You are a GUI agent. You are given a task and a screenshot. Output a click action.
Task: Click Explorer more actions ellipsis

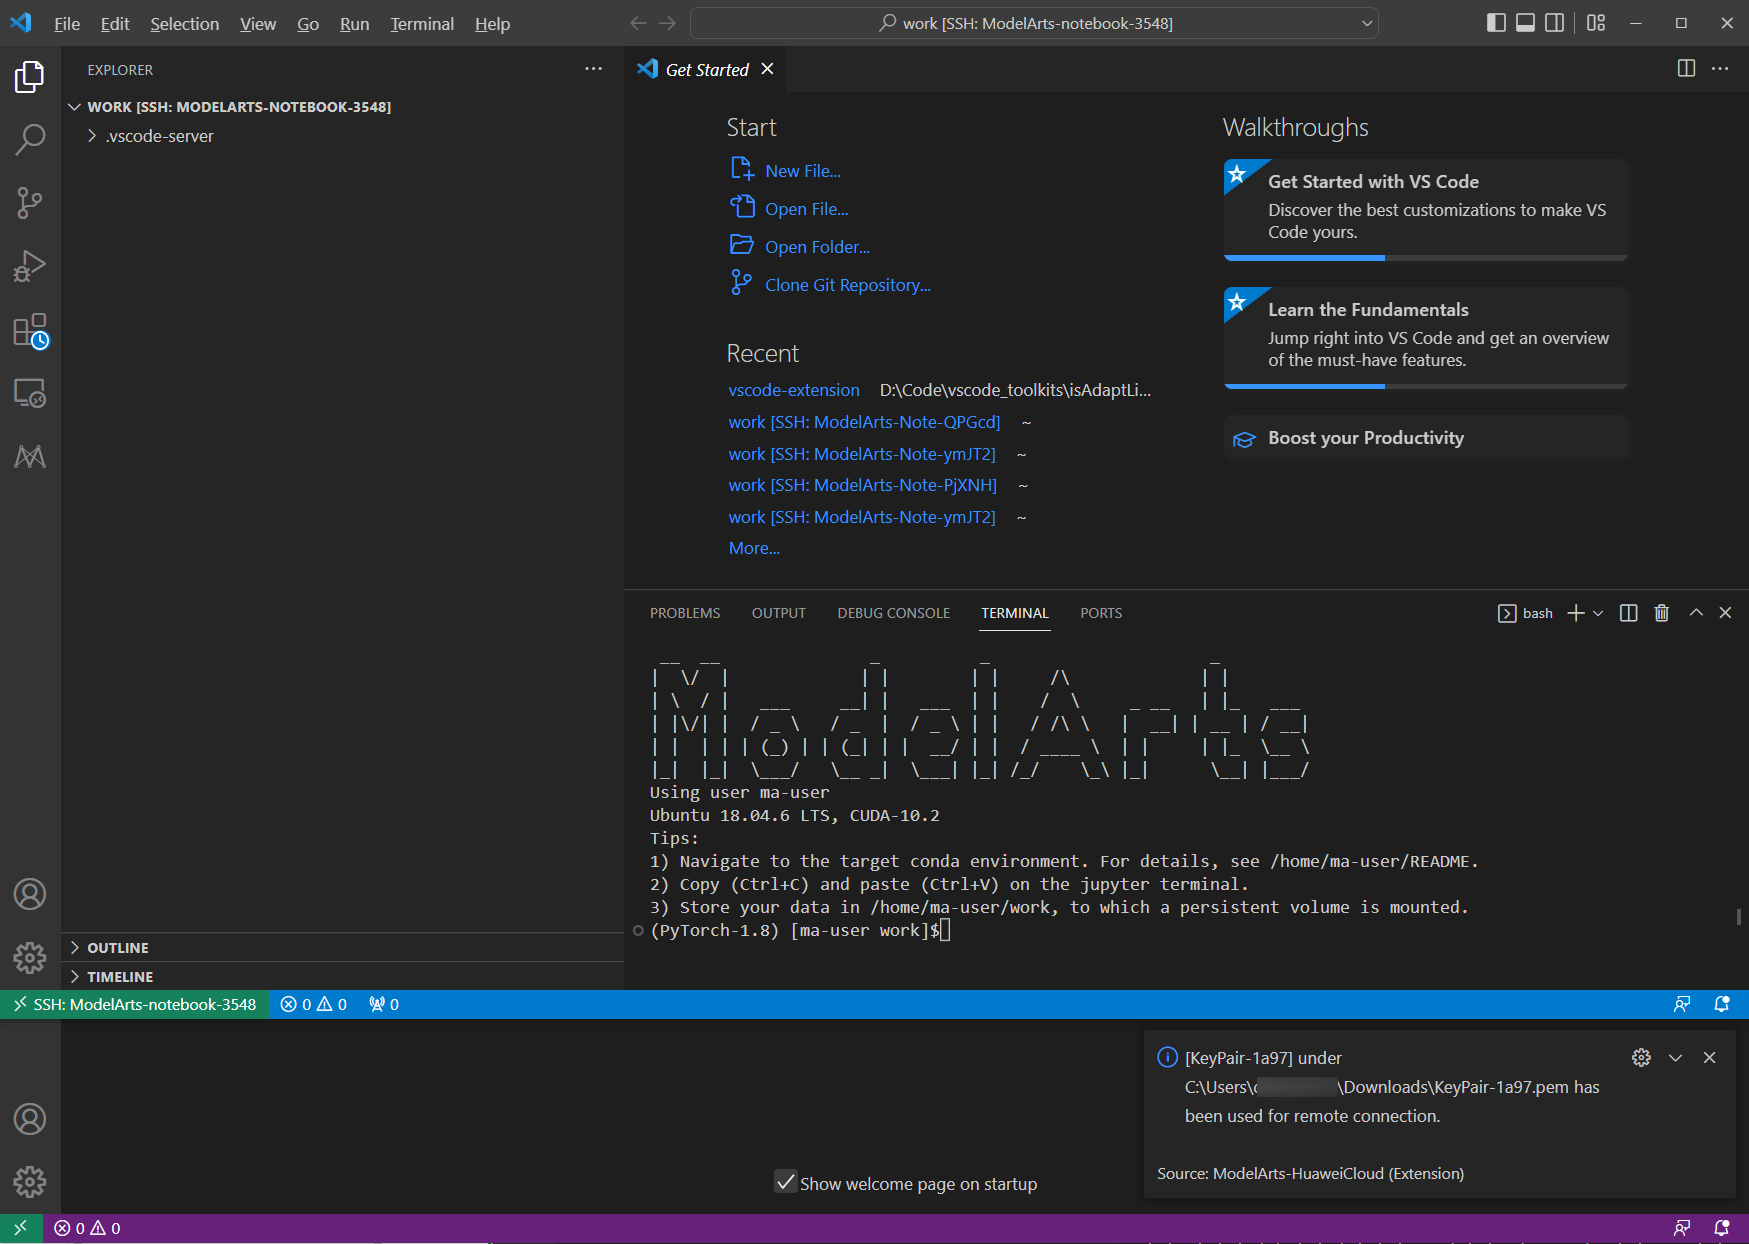(x=593, y=69)
